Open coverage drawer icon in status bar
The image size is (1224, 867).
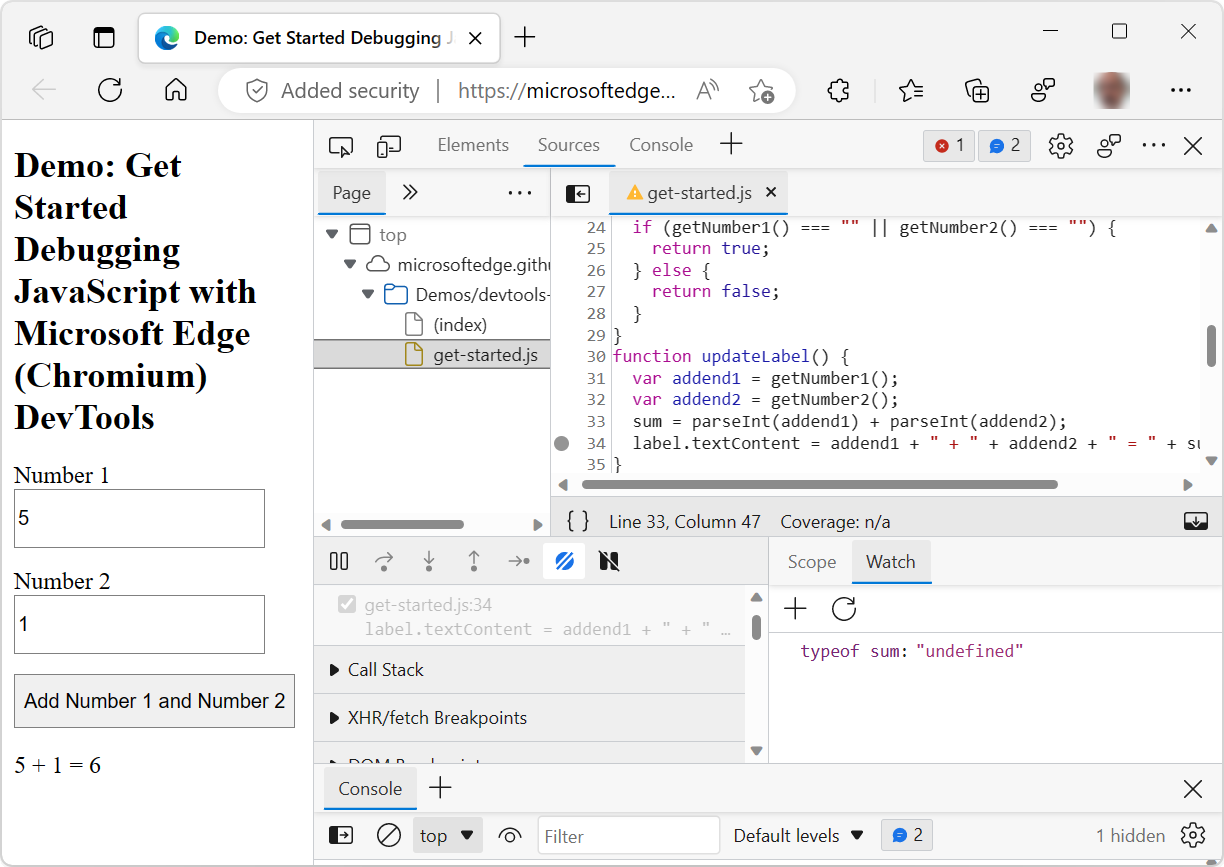[x=1196, y=521]
